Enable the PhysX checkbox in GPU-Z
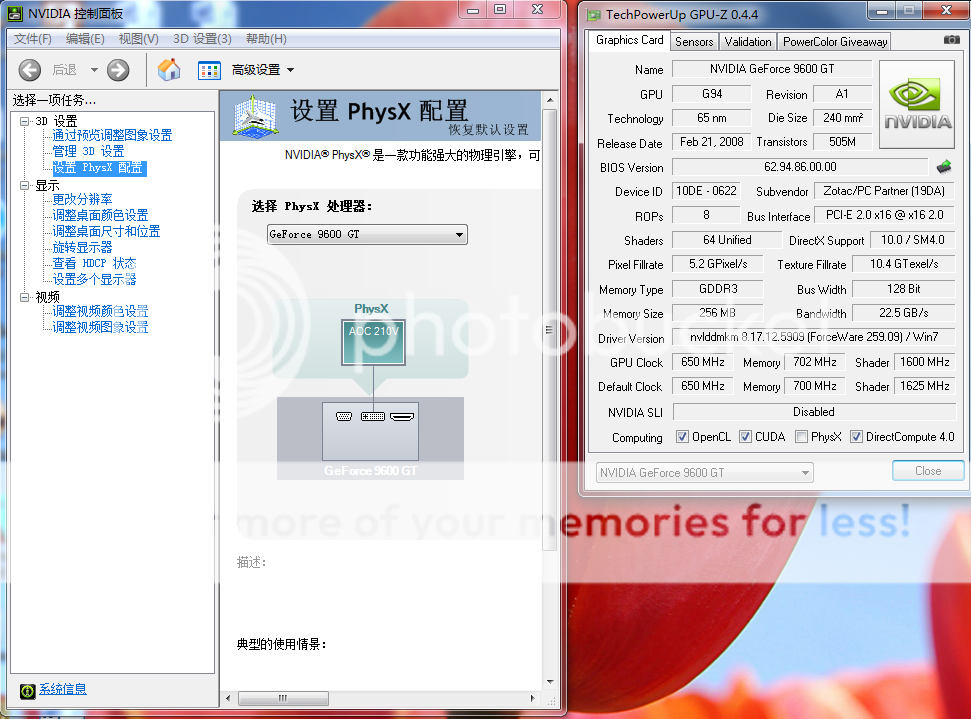 802,437
